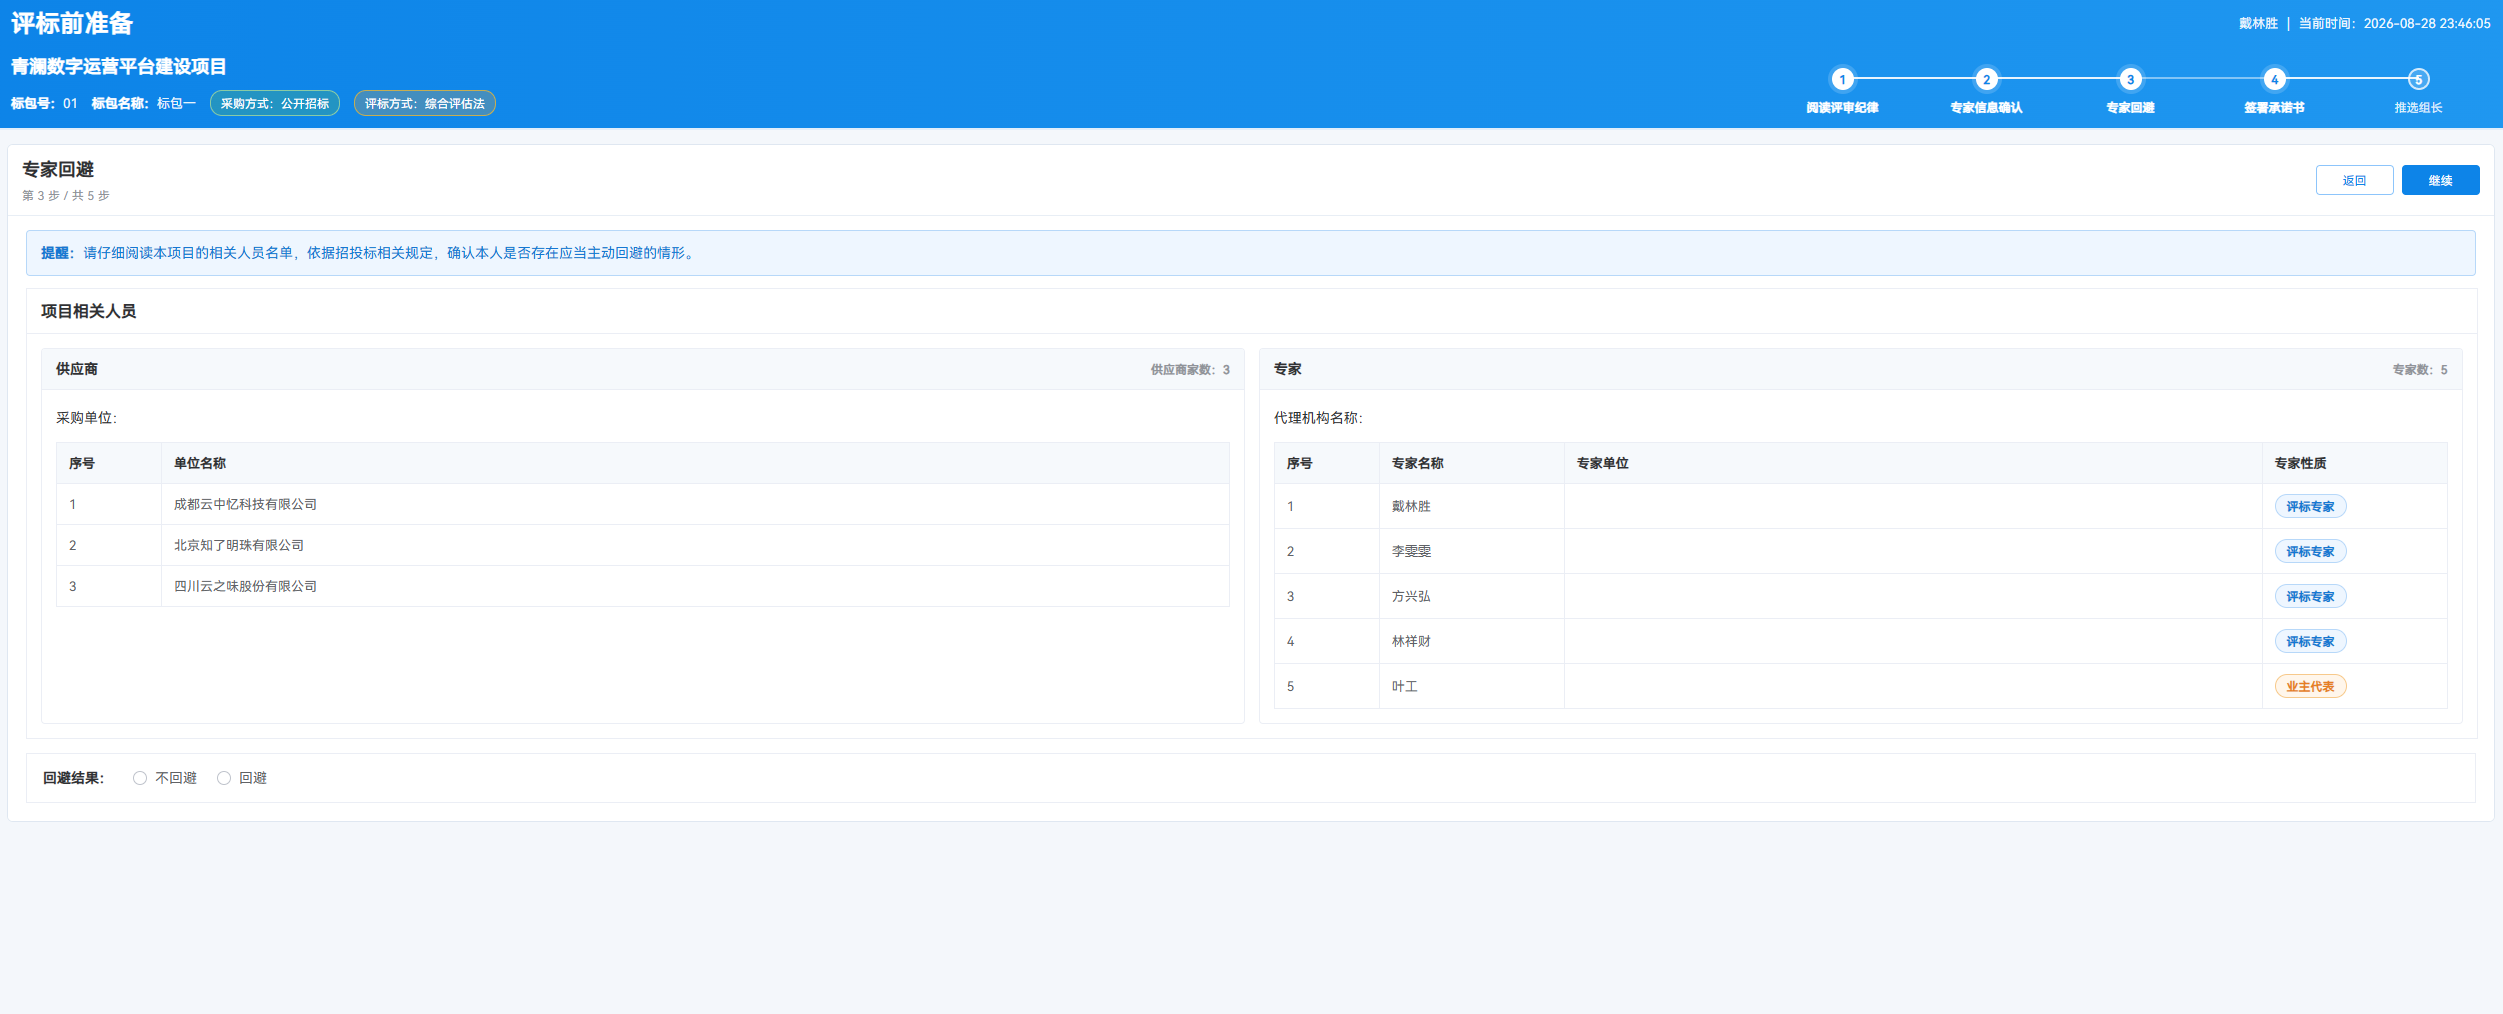Click project title 青澜数字运营平台建设项目

119,66
